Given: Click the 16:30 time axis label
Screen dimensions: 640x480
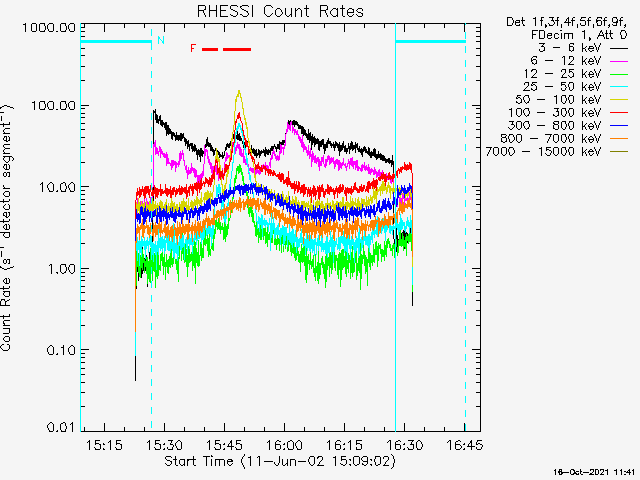Looking at the screenshot, I should click(405, 445).
